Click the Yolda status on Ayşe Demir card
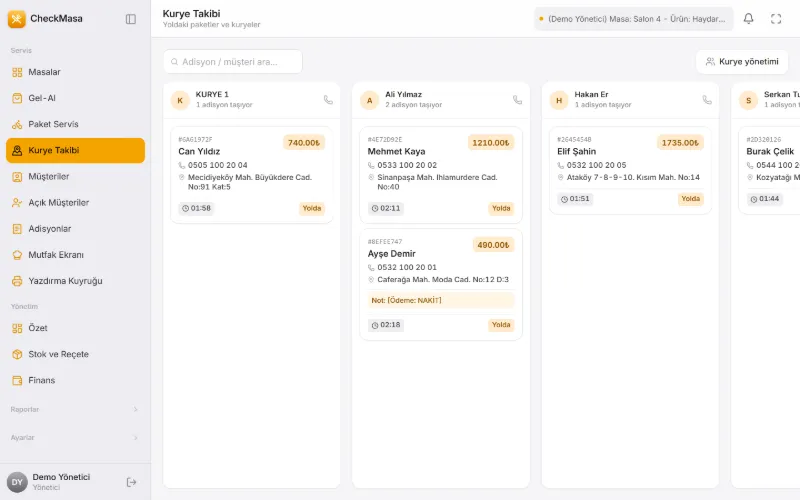This screenshot has width=800, height=500. point(501,324)
